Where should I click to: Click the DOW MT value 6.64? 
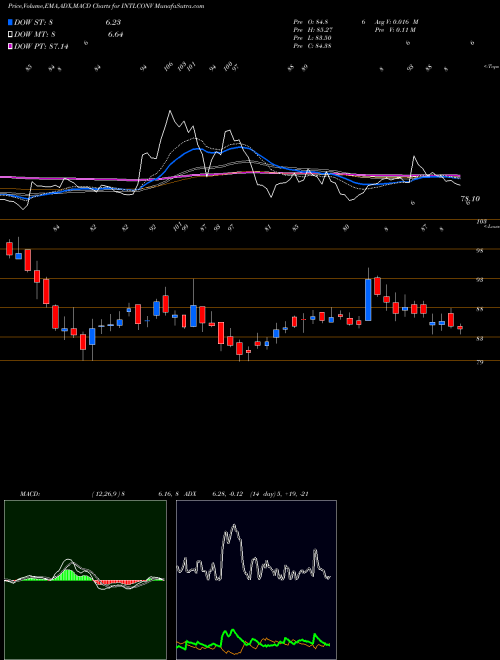(115, 35)
